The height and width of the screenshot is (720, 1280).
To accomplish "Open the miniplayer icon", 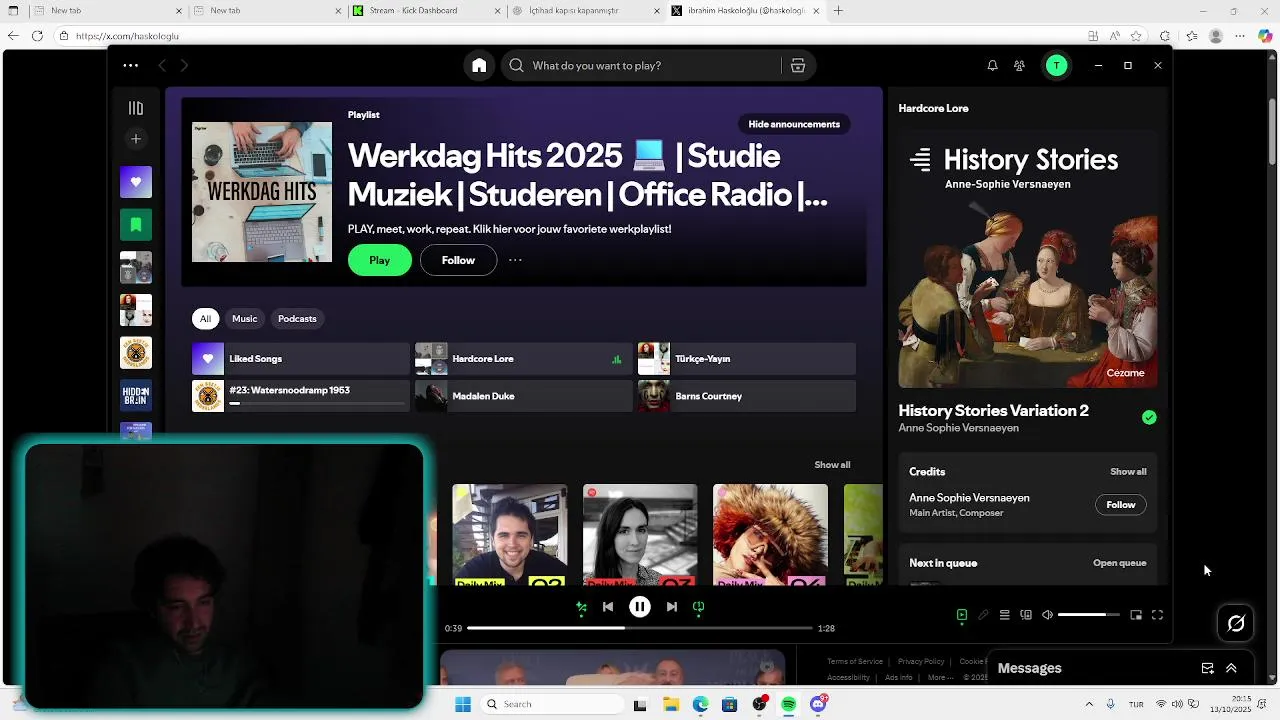I will [x=1136, y=615].
